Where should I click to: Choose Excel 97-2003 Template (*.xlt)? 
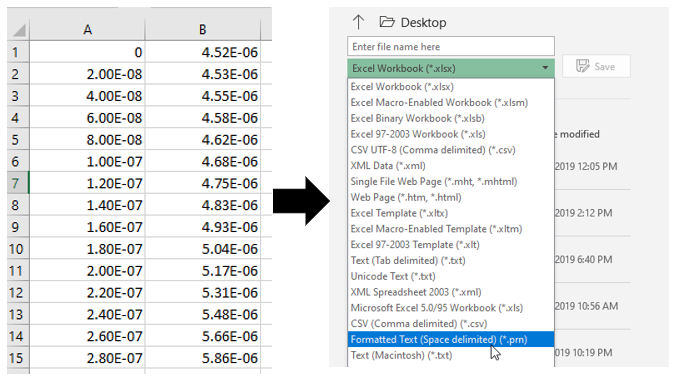pyautogui.click(x=451, y=245)
